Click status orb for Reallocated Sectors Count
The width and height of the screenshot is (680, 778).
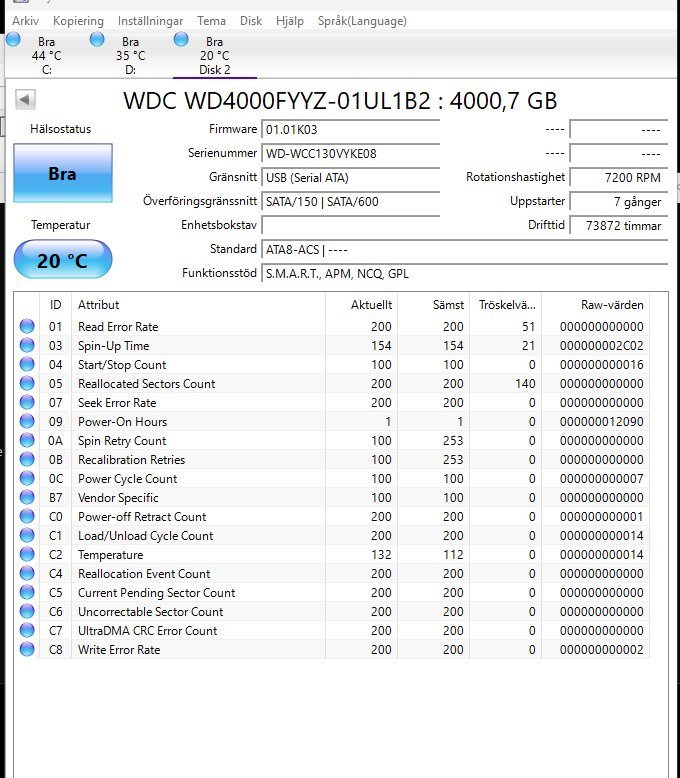(x=27, y=383)
